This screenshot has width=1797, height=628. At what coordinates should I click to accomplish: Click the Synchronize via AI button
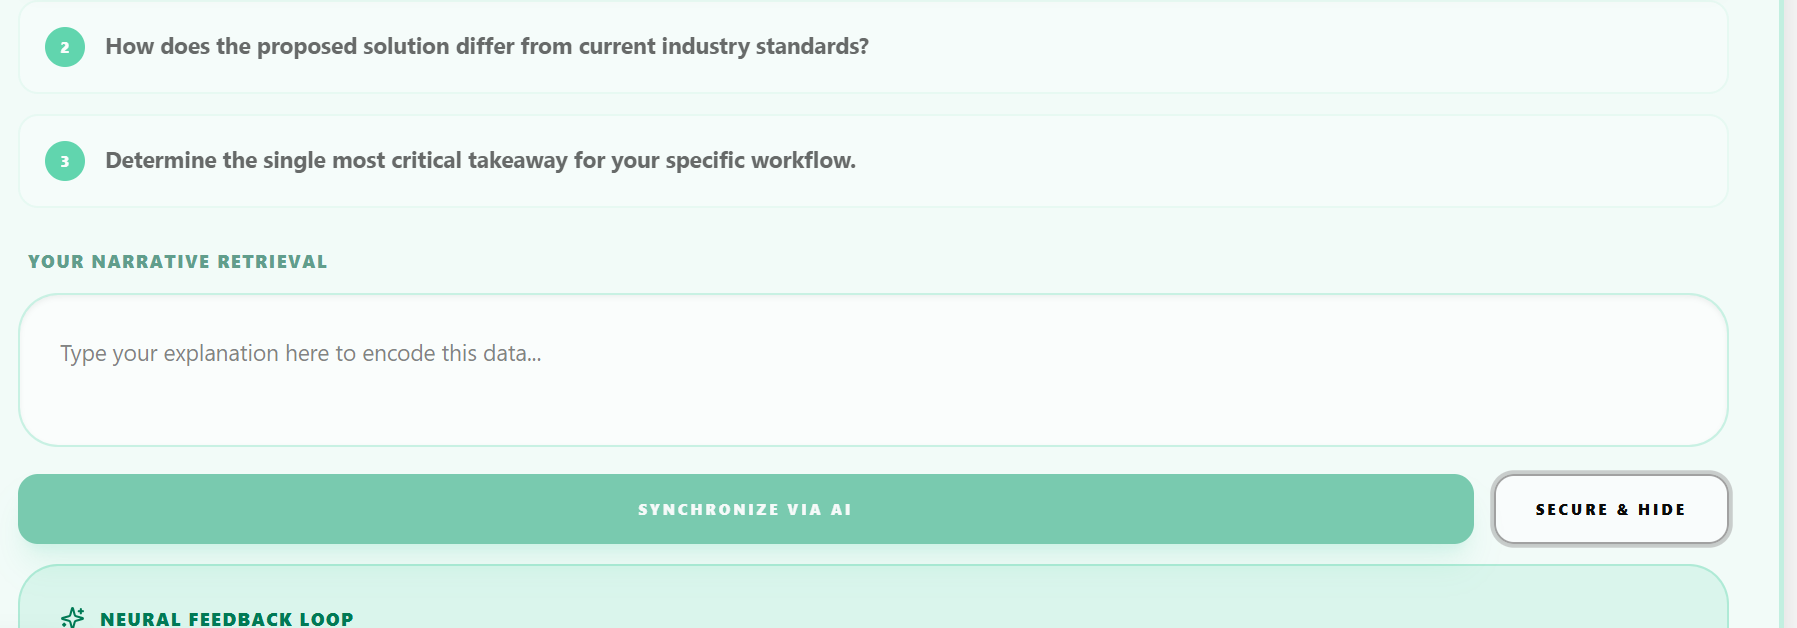(x=746, y=509)
